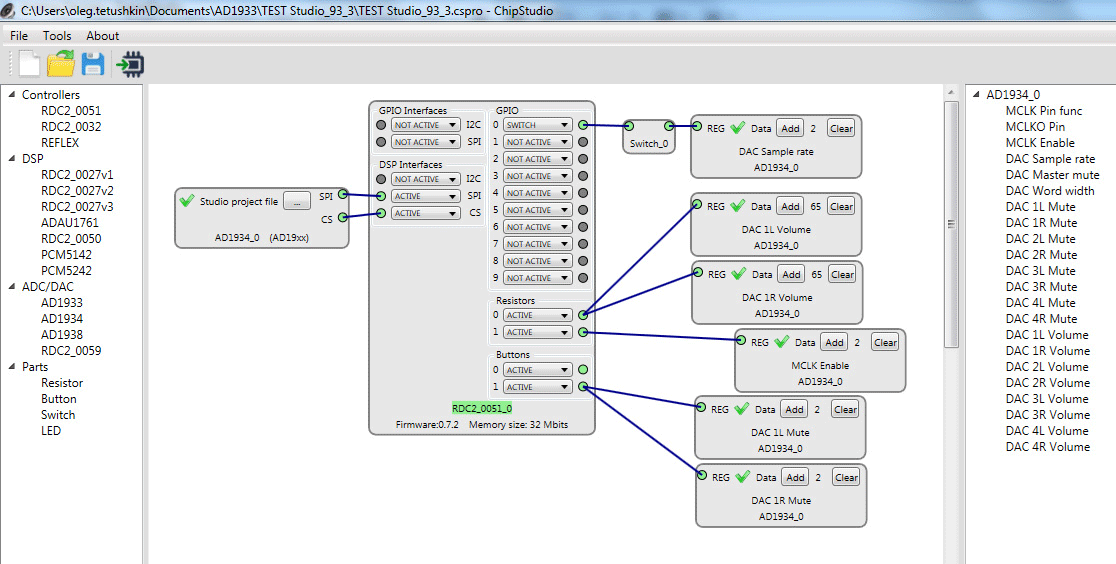Click the DSP Interfaces SPI green port
The height and width of the screenshot is (564, 1116).
click(381, 196)
